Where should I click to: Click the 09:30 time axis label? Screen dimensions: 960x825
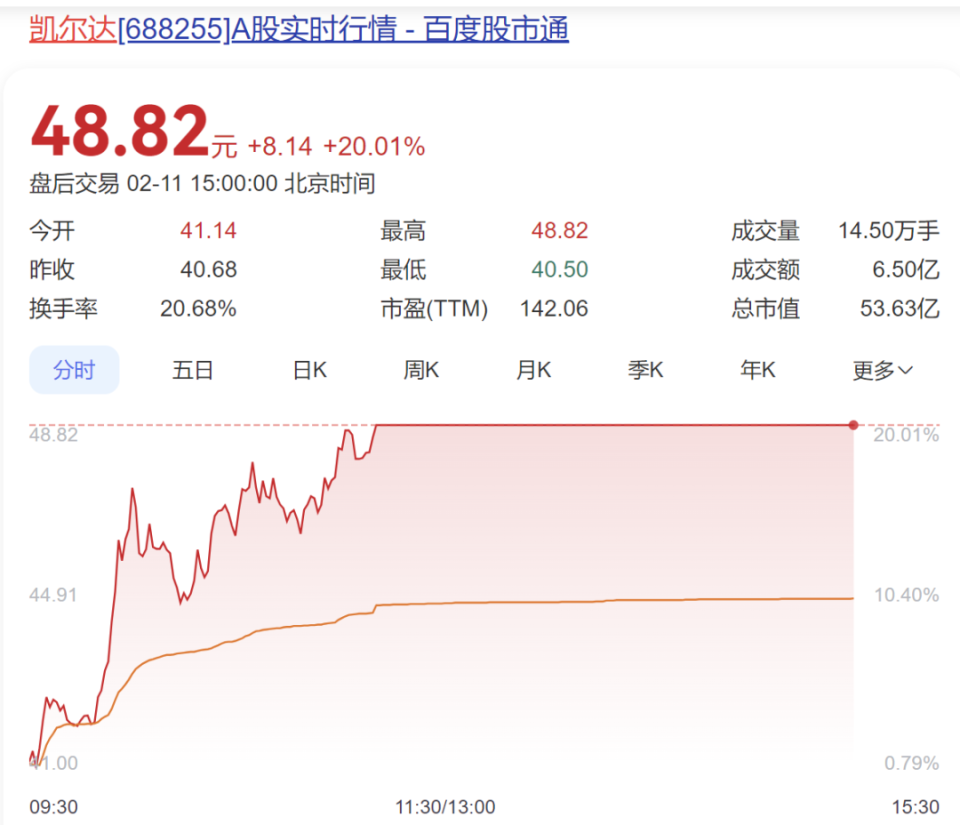pos(54,807)
